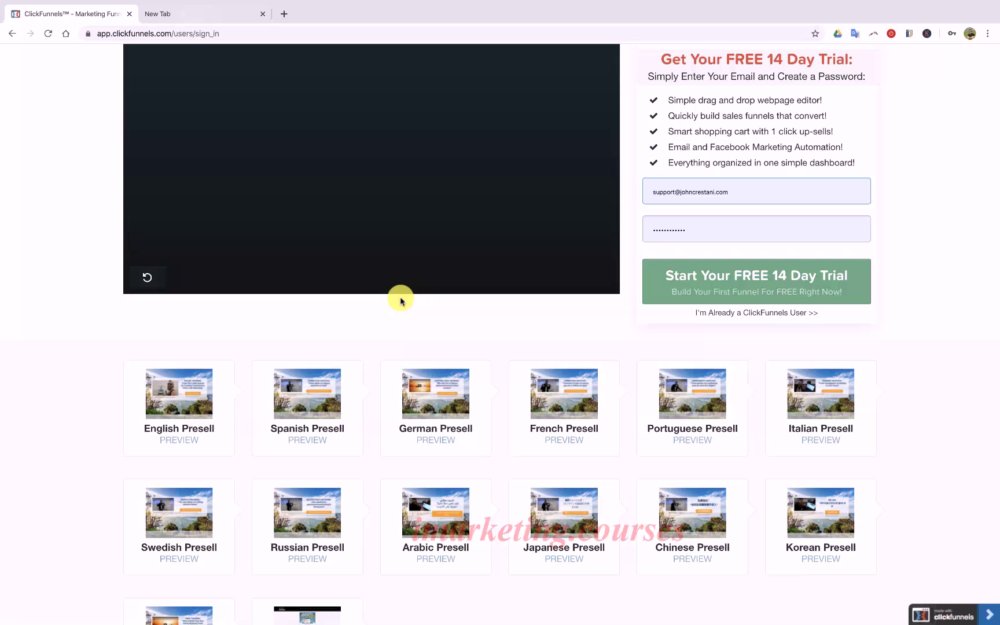Preview the Italian Presell
Screen dimensions: 1000x625
820,440
